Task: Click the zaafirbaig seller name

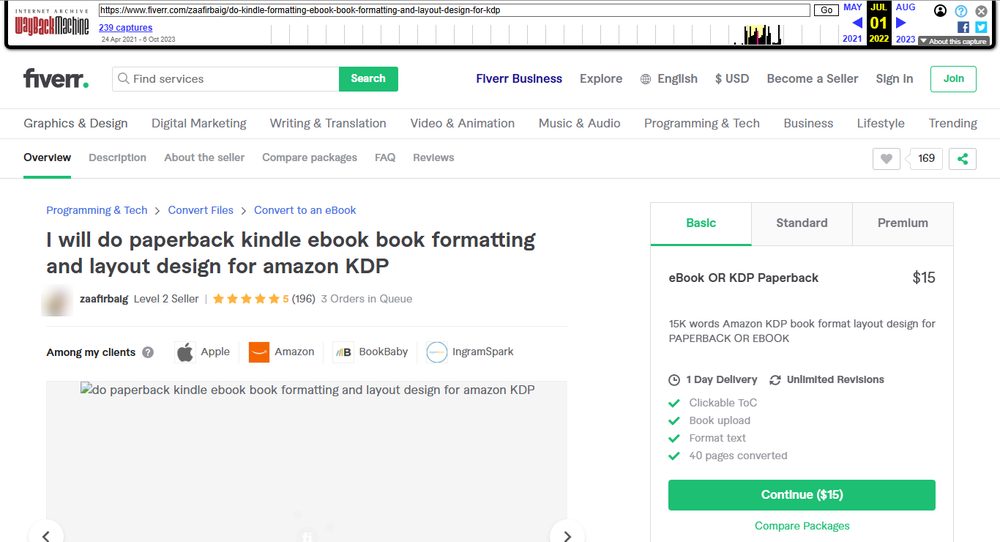Action: (x=104, y=299)
